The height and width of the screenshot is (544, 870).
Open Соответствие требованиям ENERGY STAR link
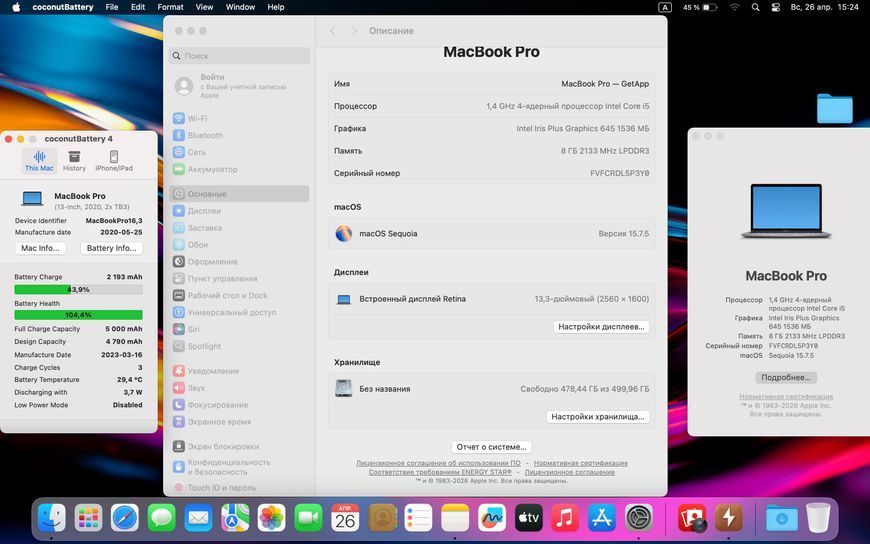coord(440,472)
